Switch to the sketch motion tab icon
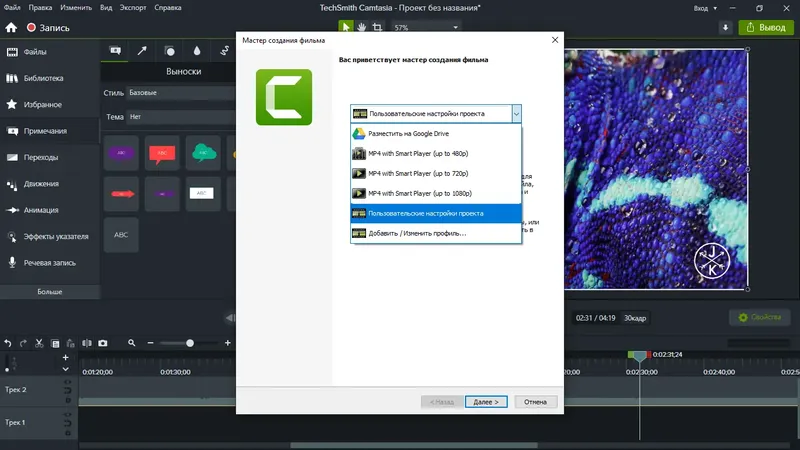The image size is (800, 450). tap(224, 51)
